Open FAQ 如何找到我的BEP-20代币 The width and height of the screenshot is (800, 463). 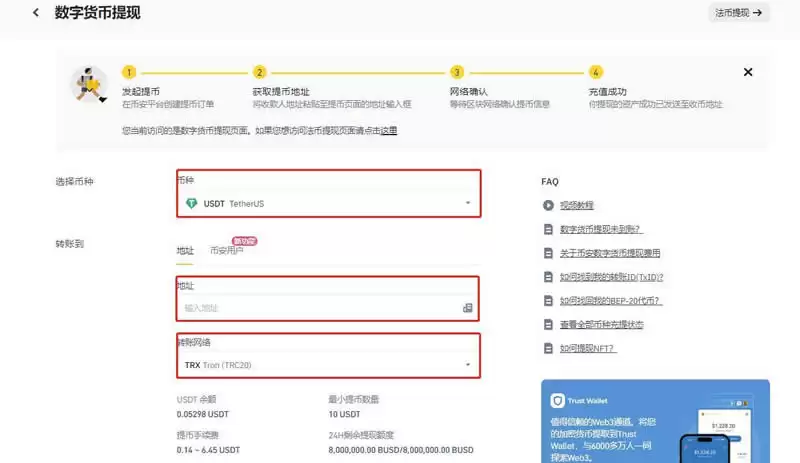(610, 301)
